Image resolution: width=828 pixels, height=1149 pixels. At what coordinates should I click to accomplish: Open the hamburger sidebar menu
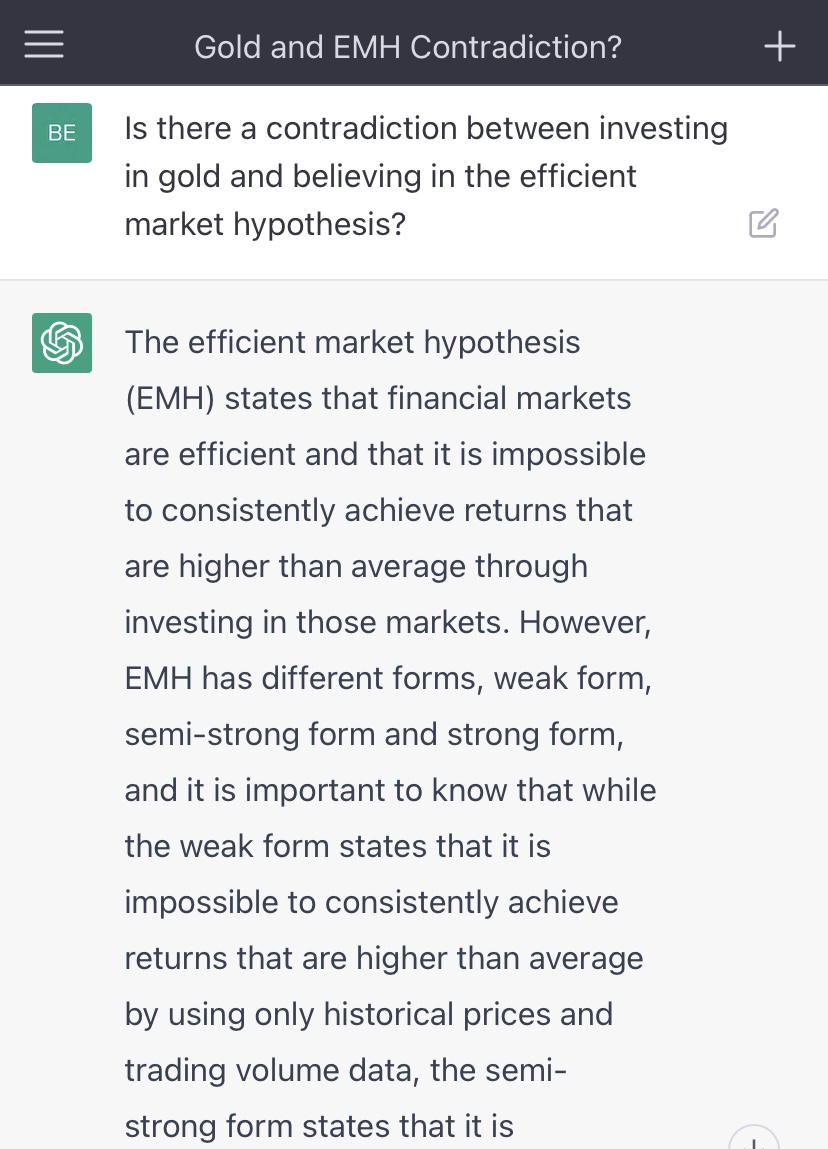[x=44, y=45]
